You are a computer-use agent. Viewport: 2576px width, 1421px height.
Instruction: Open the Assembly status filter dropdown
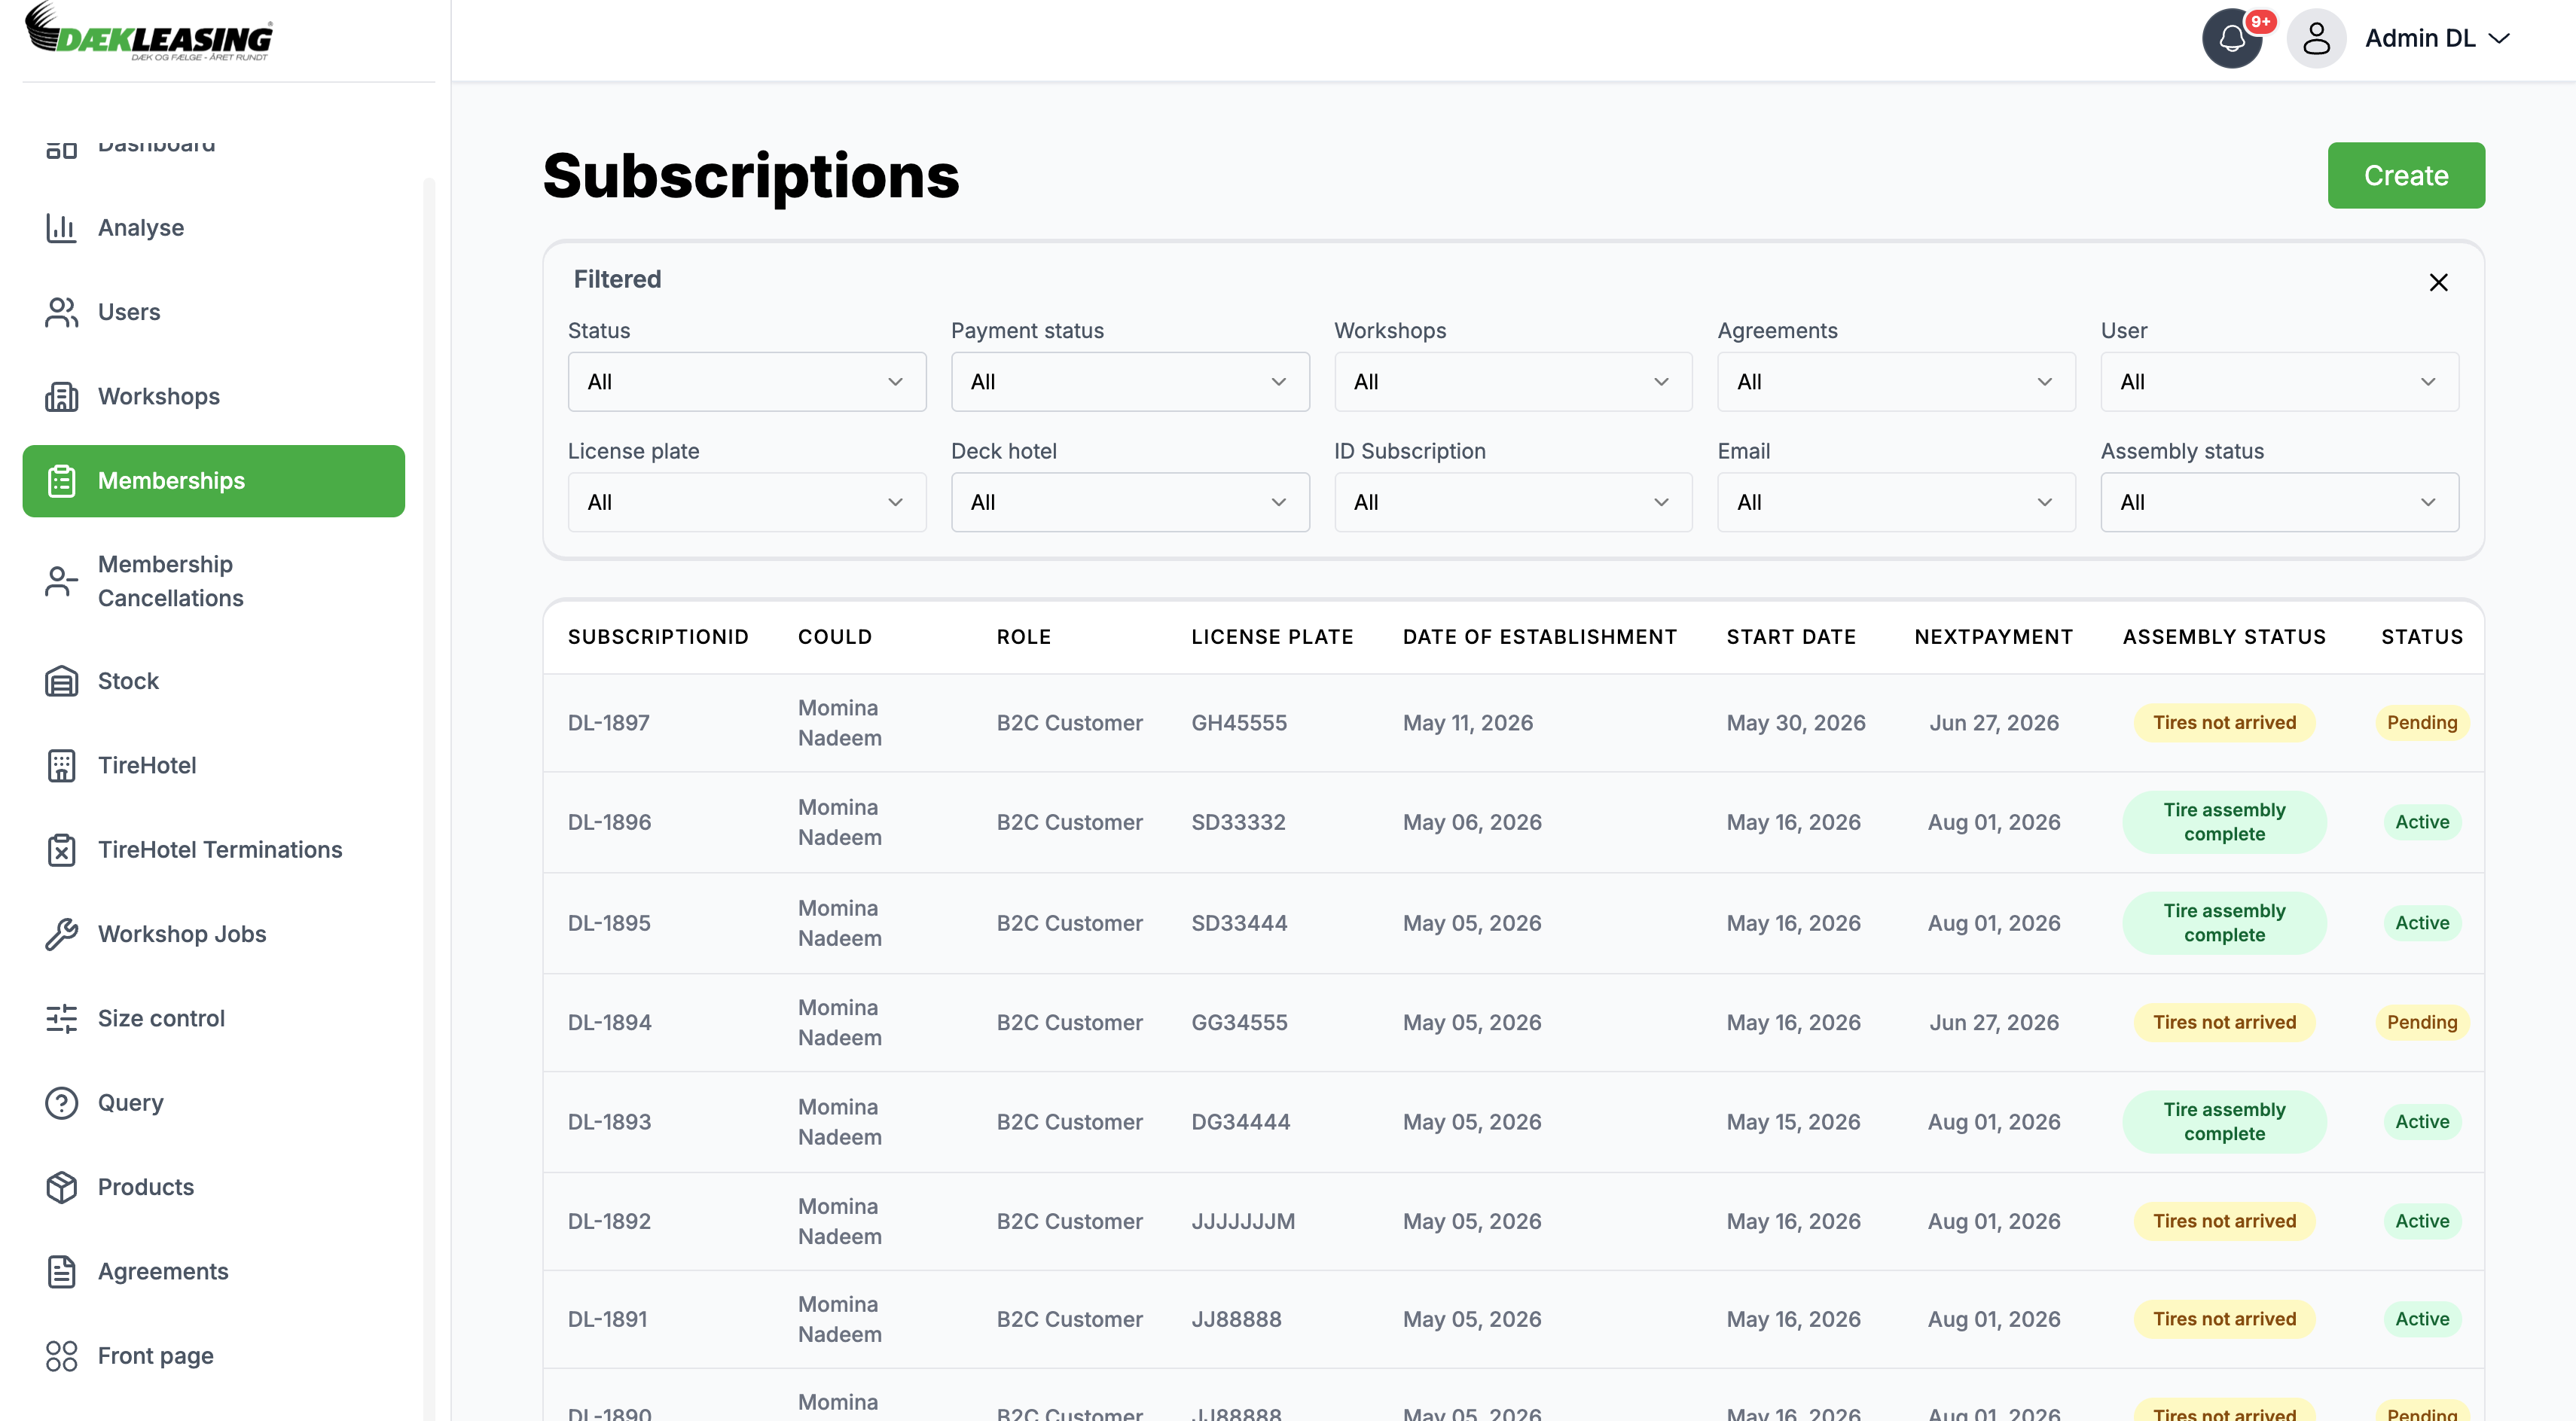click(2279, 502)
